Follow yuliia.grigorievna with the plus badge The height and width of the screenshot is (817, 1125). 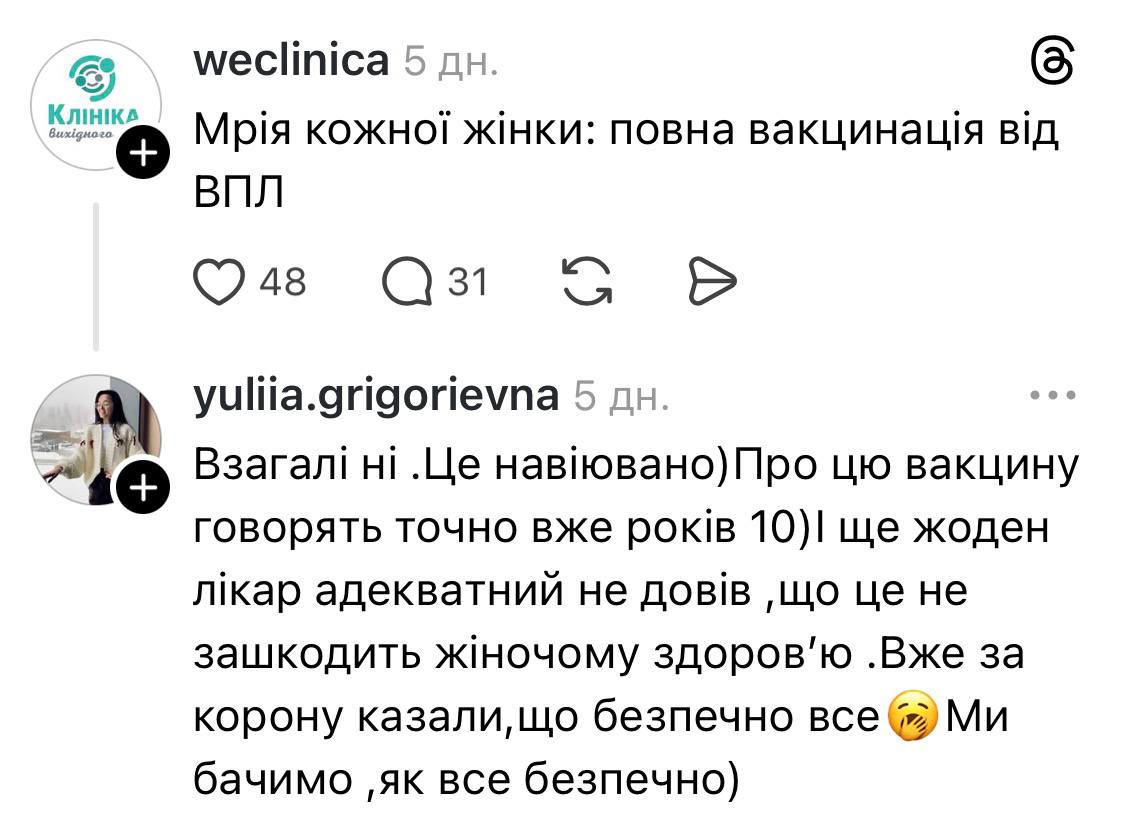point(144,487)
